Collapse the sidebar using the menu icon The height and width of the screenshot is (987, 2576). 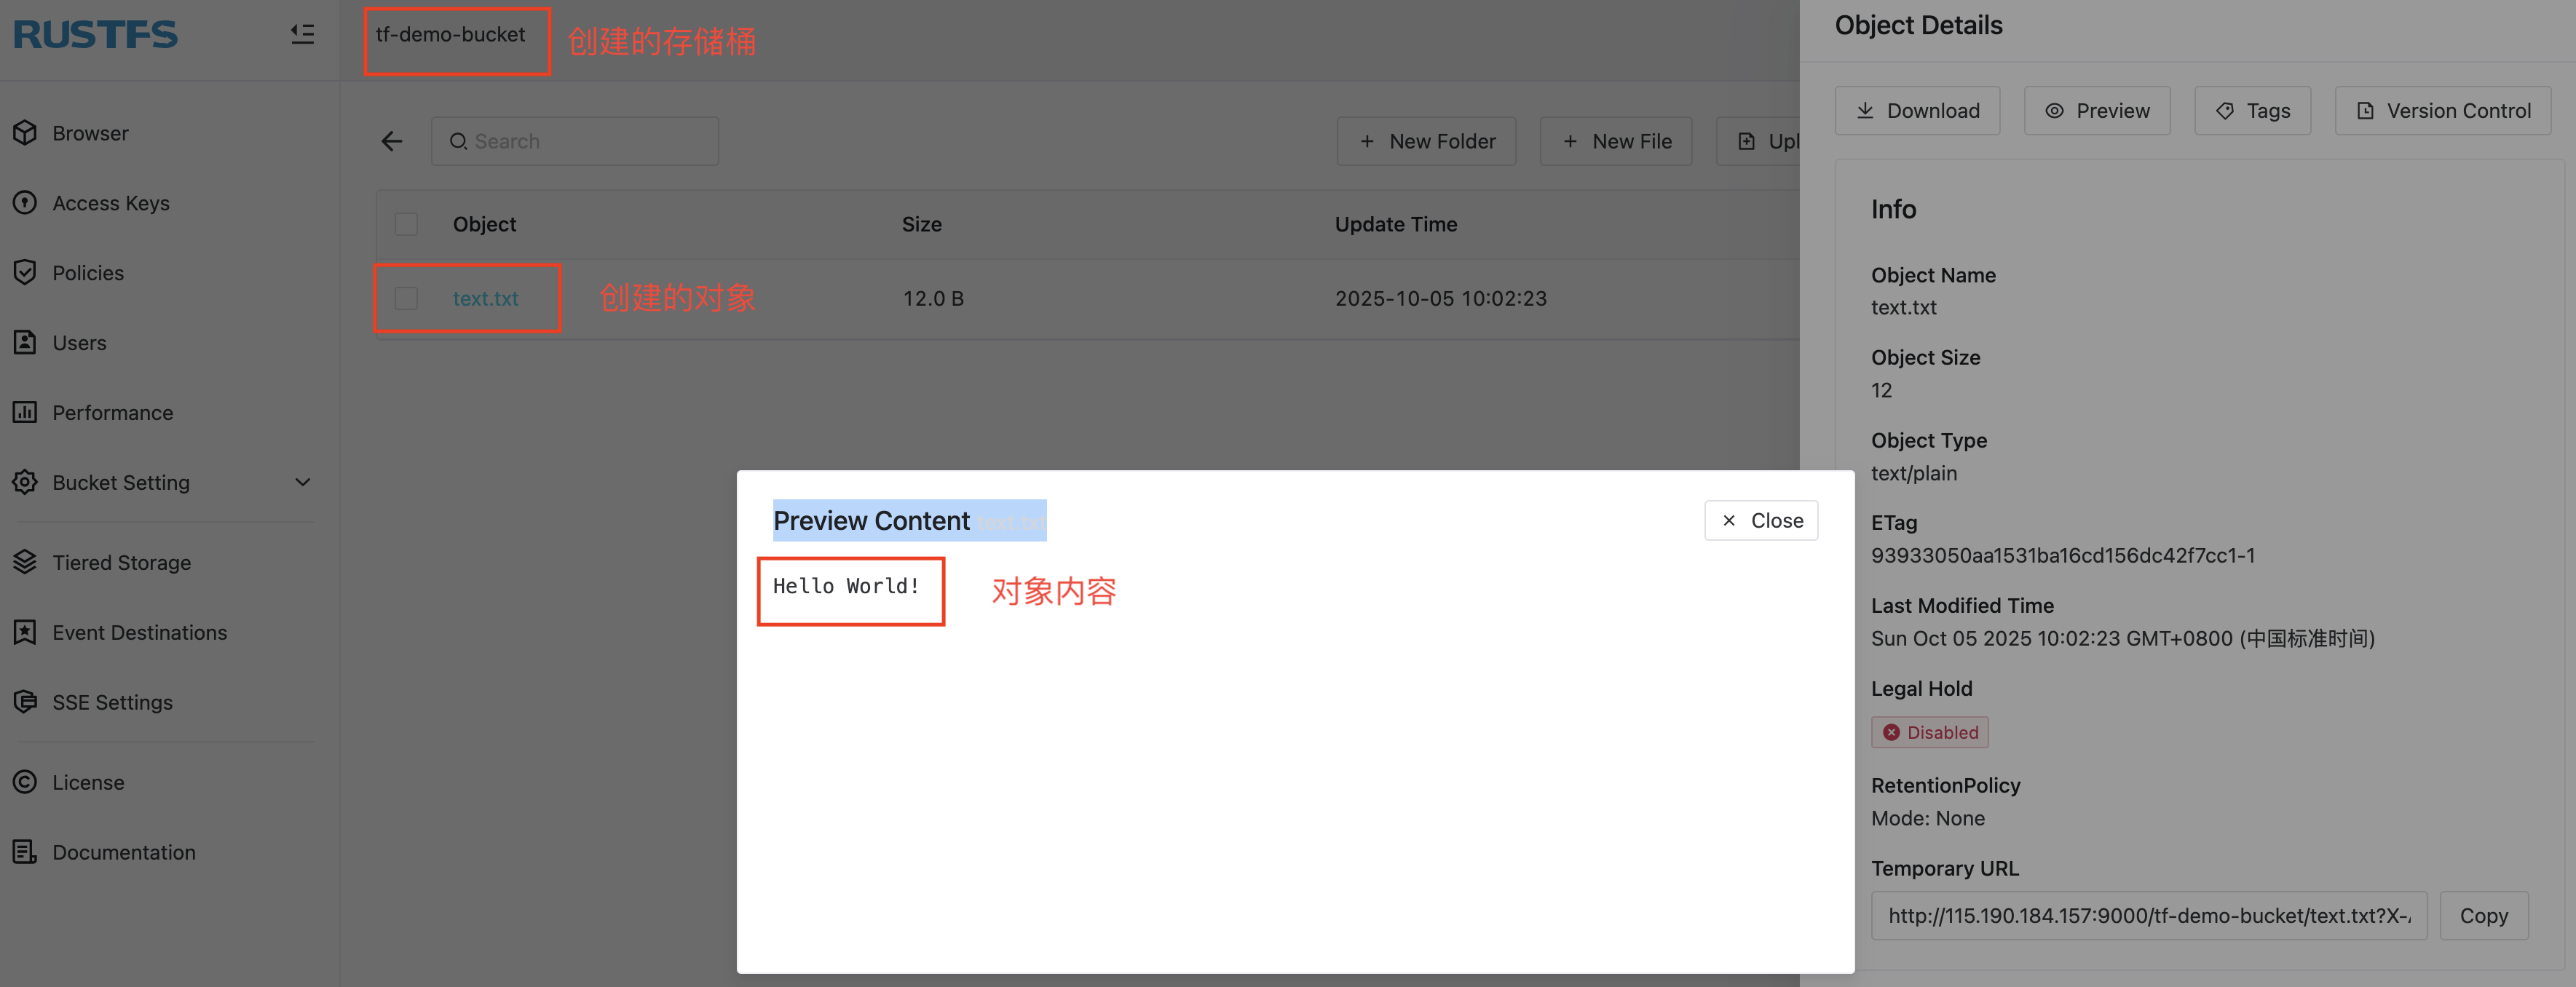(302, 35)
